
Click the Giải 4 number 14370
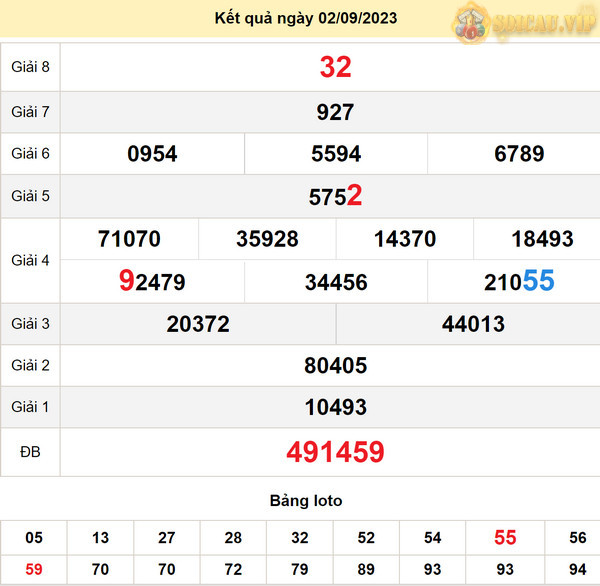405,239
